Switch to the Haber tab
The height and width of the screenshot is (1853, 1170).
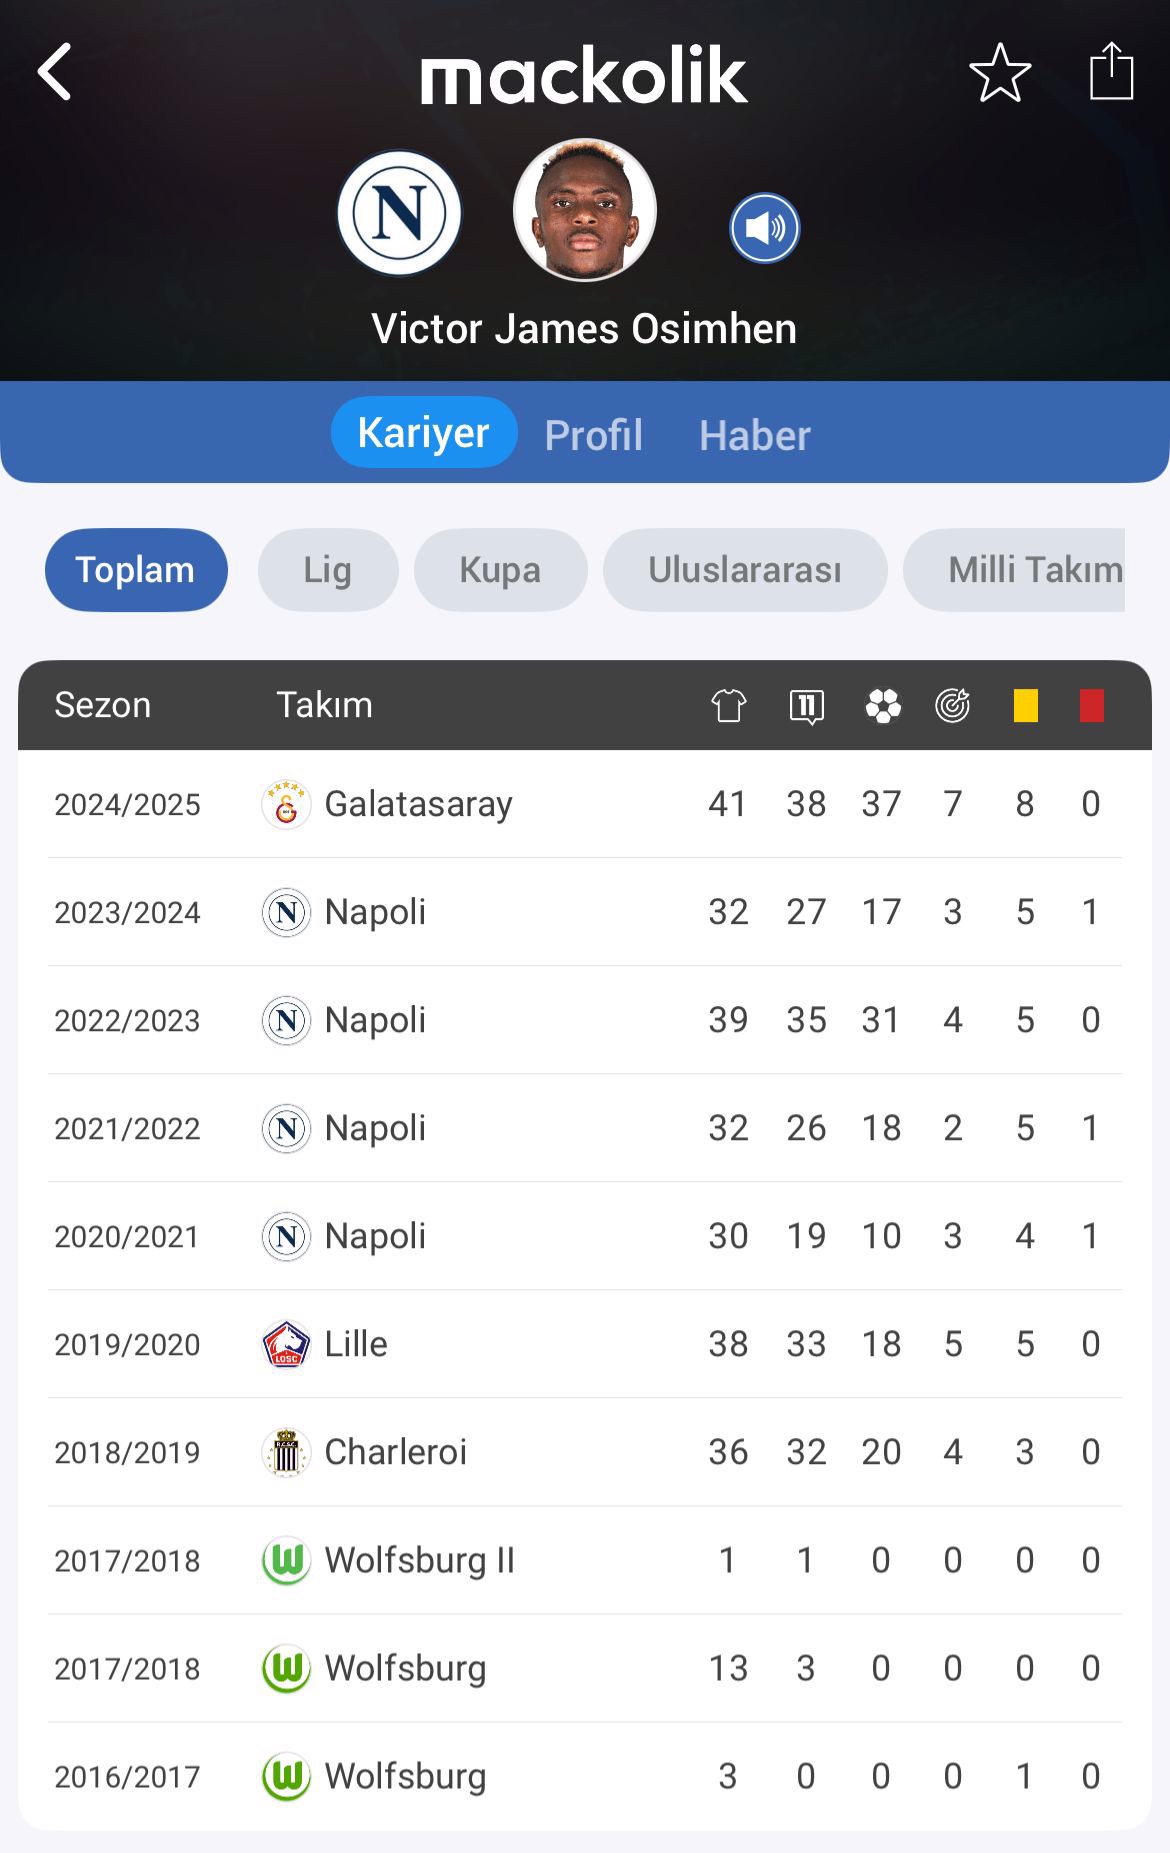click(x=755, y=435)
